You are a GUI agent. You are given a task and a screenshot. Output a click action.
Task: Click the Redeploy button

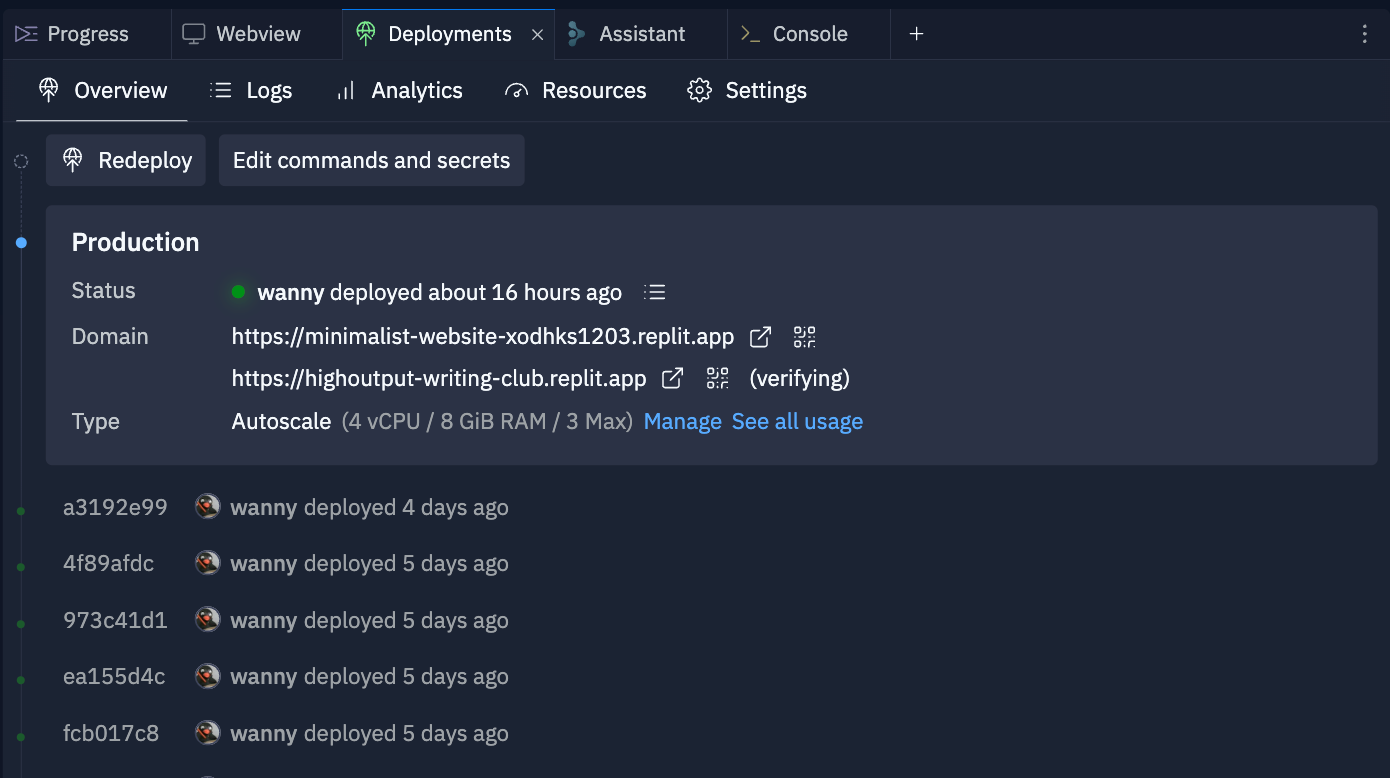pos(126,160)
